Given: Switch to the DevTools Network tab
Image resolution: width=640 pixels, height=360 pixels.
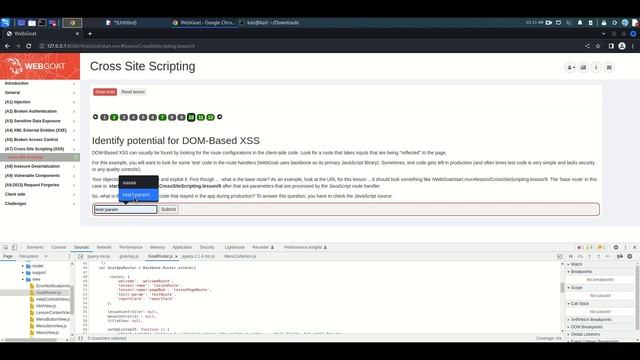Looking at the screenshot, I should pyautogui.click(x=104, y=247).
